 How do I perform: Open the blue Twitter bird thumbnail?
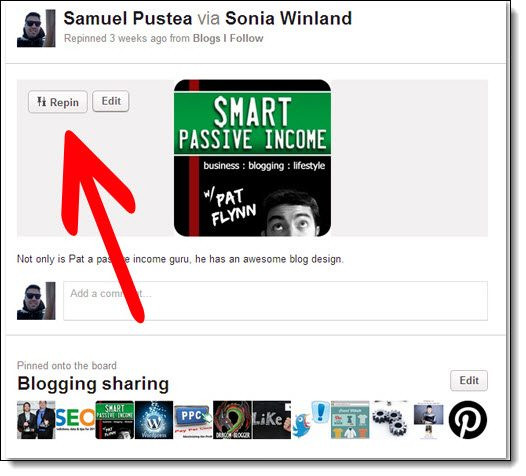coord(311,420)
